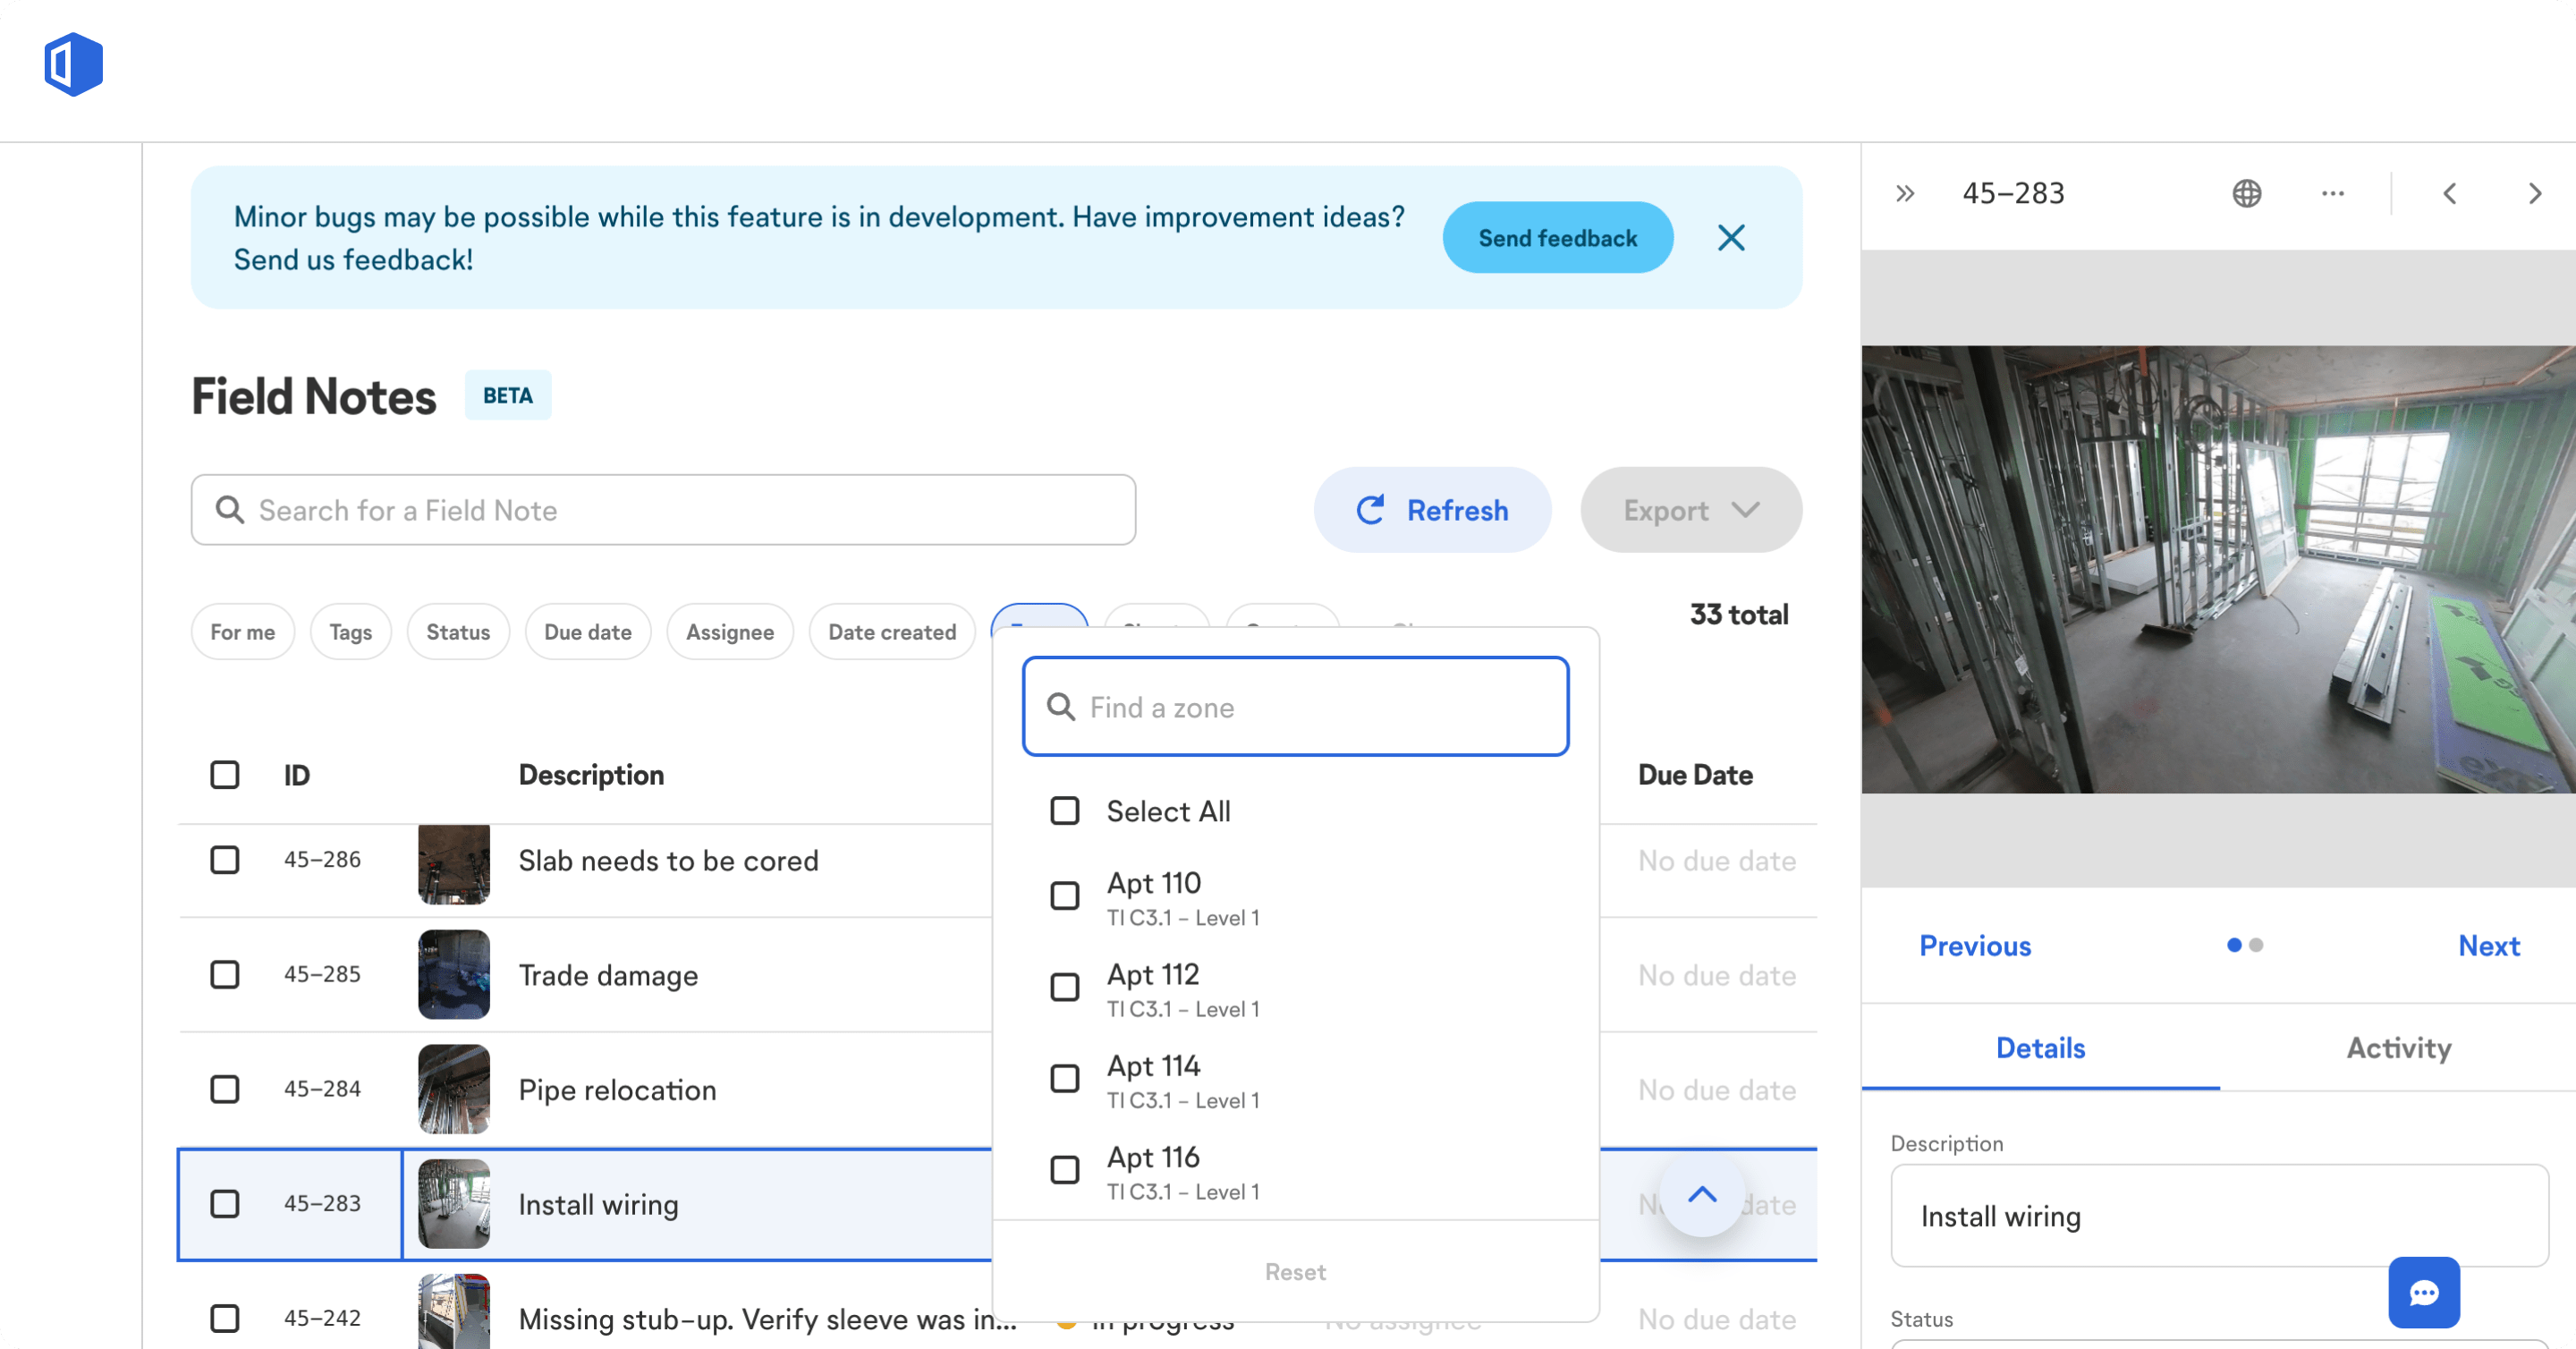Image resolution: width=2576 pixels, height=1349 pixels.
Task: Click the Send feedback button
Action: [x=1557, y=238]
